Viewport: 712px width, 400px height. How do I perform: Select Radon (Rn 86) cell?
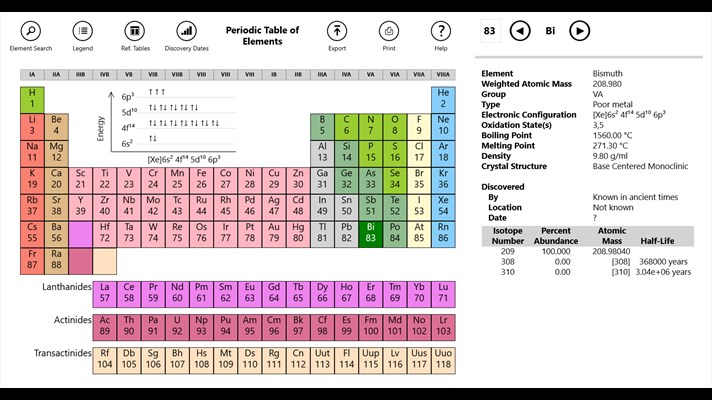pyautogui.click(x=443, y=234)
